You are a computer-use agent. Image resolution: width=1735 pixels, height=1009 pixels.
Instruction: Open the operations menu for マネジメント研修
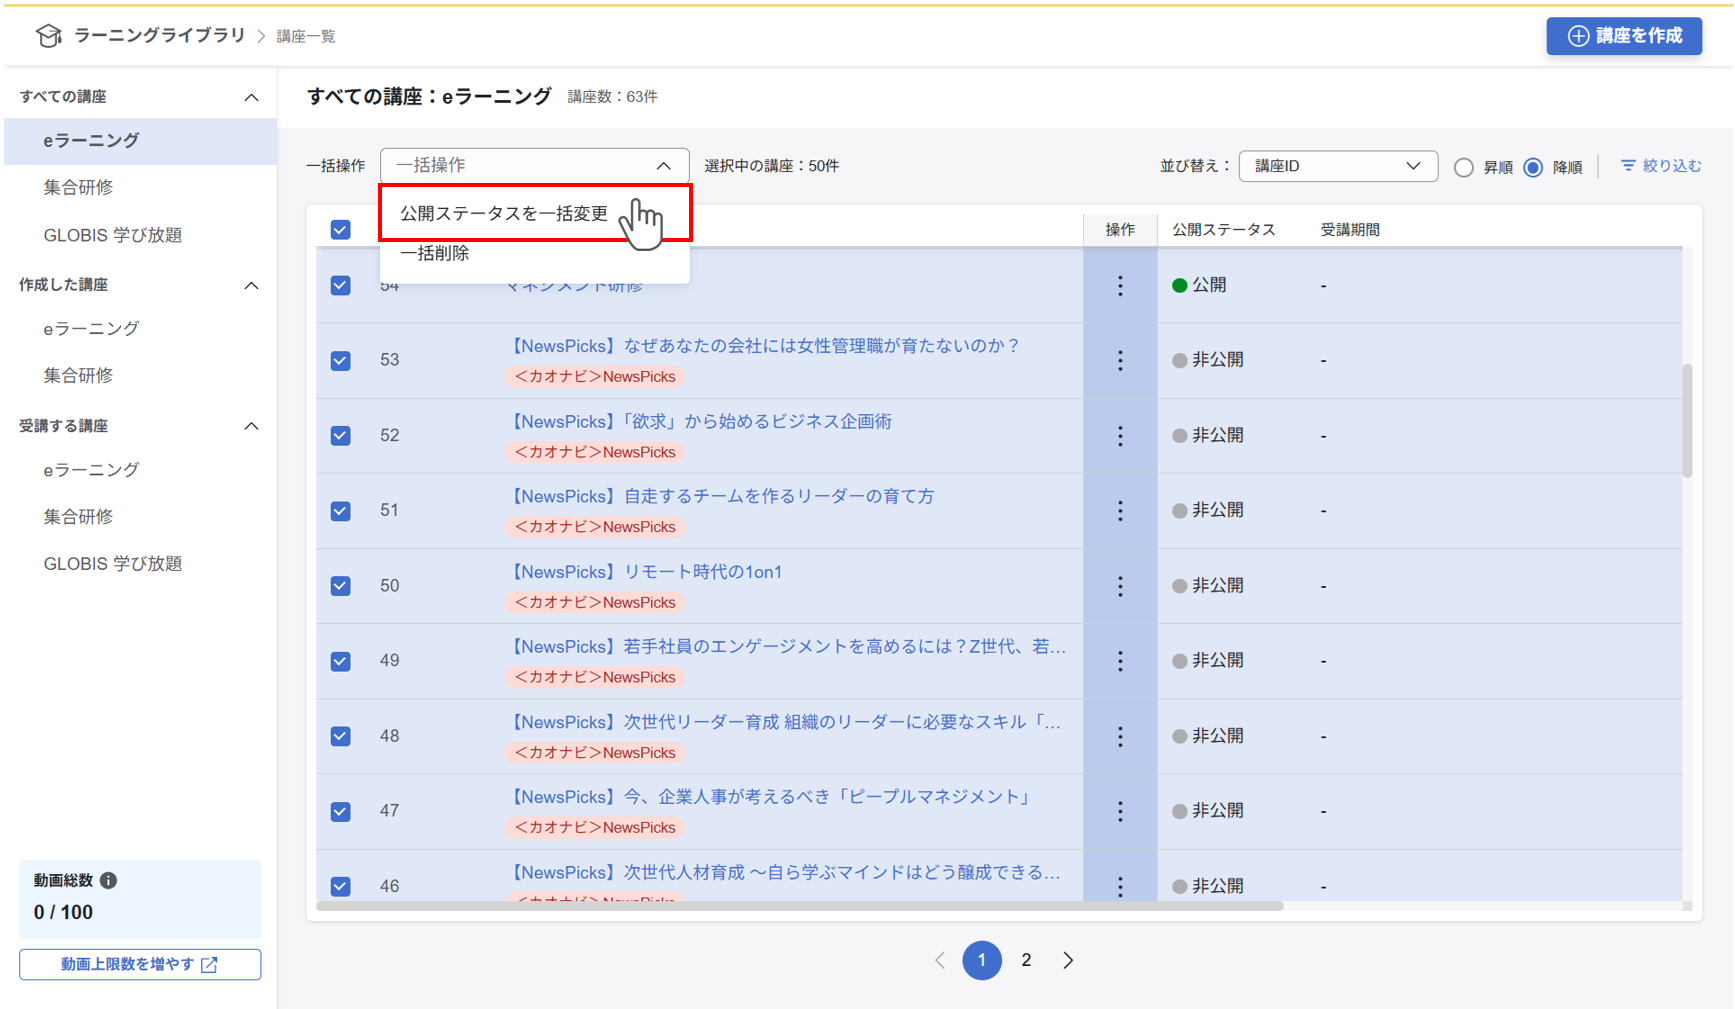[1120, 285]
